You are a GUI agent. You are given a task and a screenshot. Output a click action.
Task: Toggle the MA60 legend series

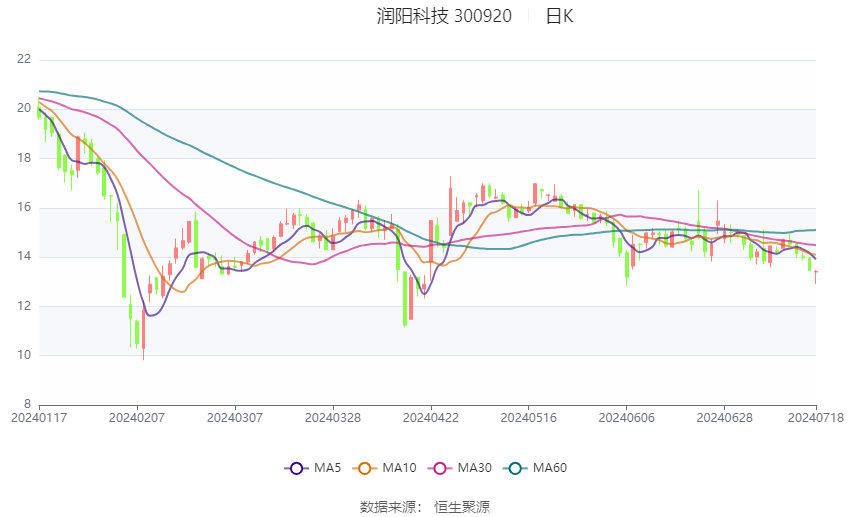(x=535, y=468)
